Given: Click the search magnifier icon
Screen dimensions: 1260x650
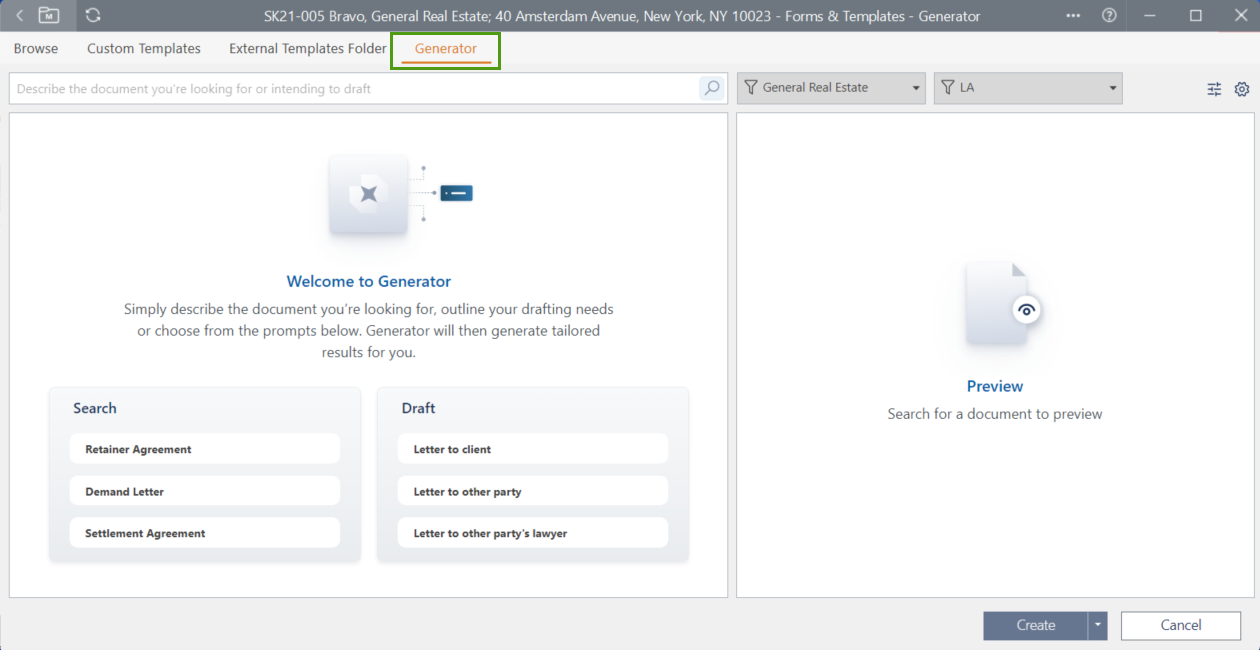Looking at the screenshot, I should [x=711, y=88].
